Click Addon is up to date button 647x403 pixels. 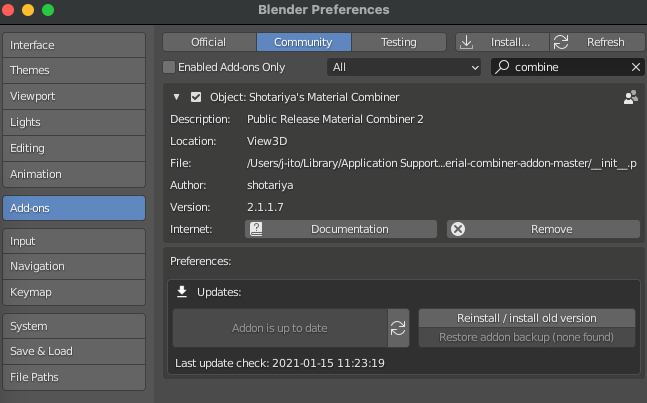coord(280,328)
